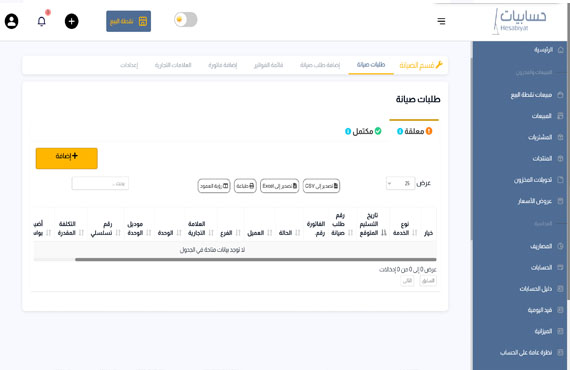Click the icon beside قيد اليومية
Screen dimensions: 570x370
[560, 310]
